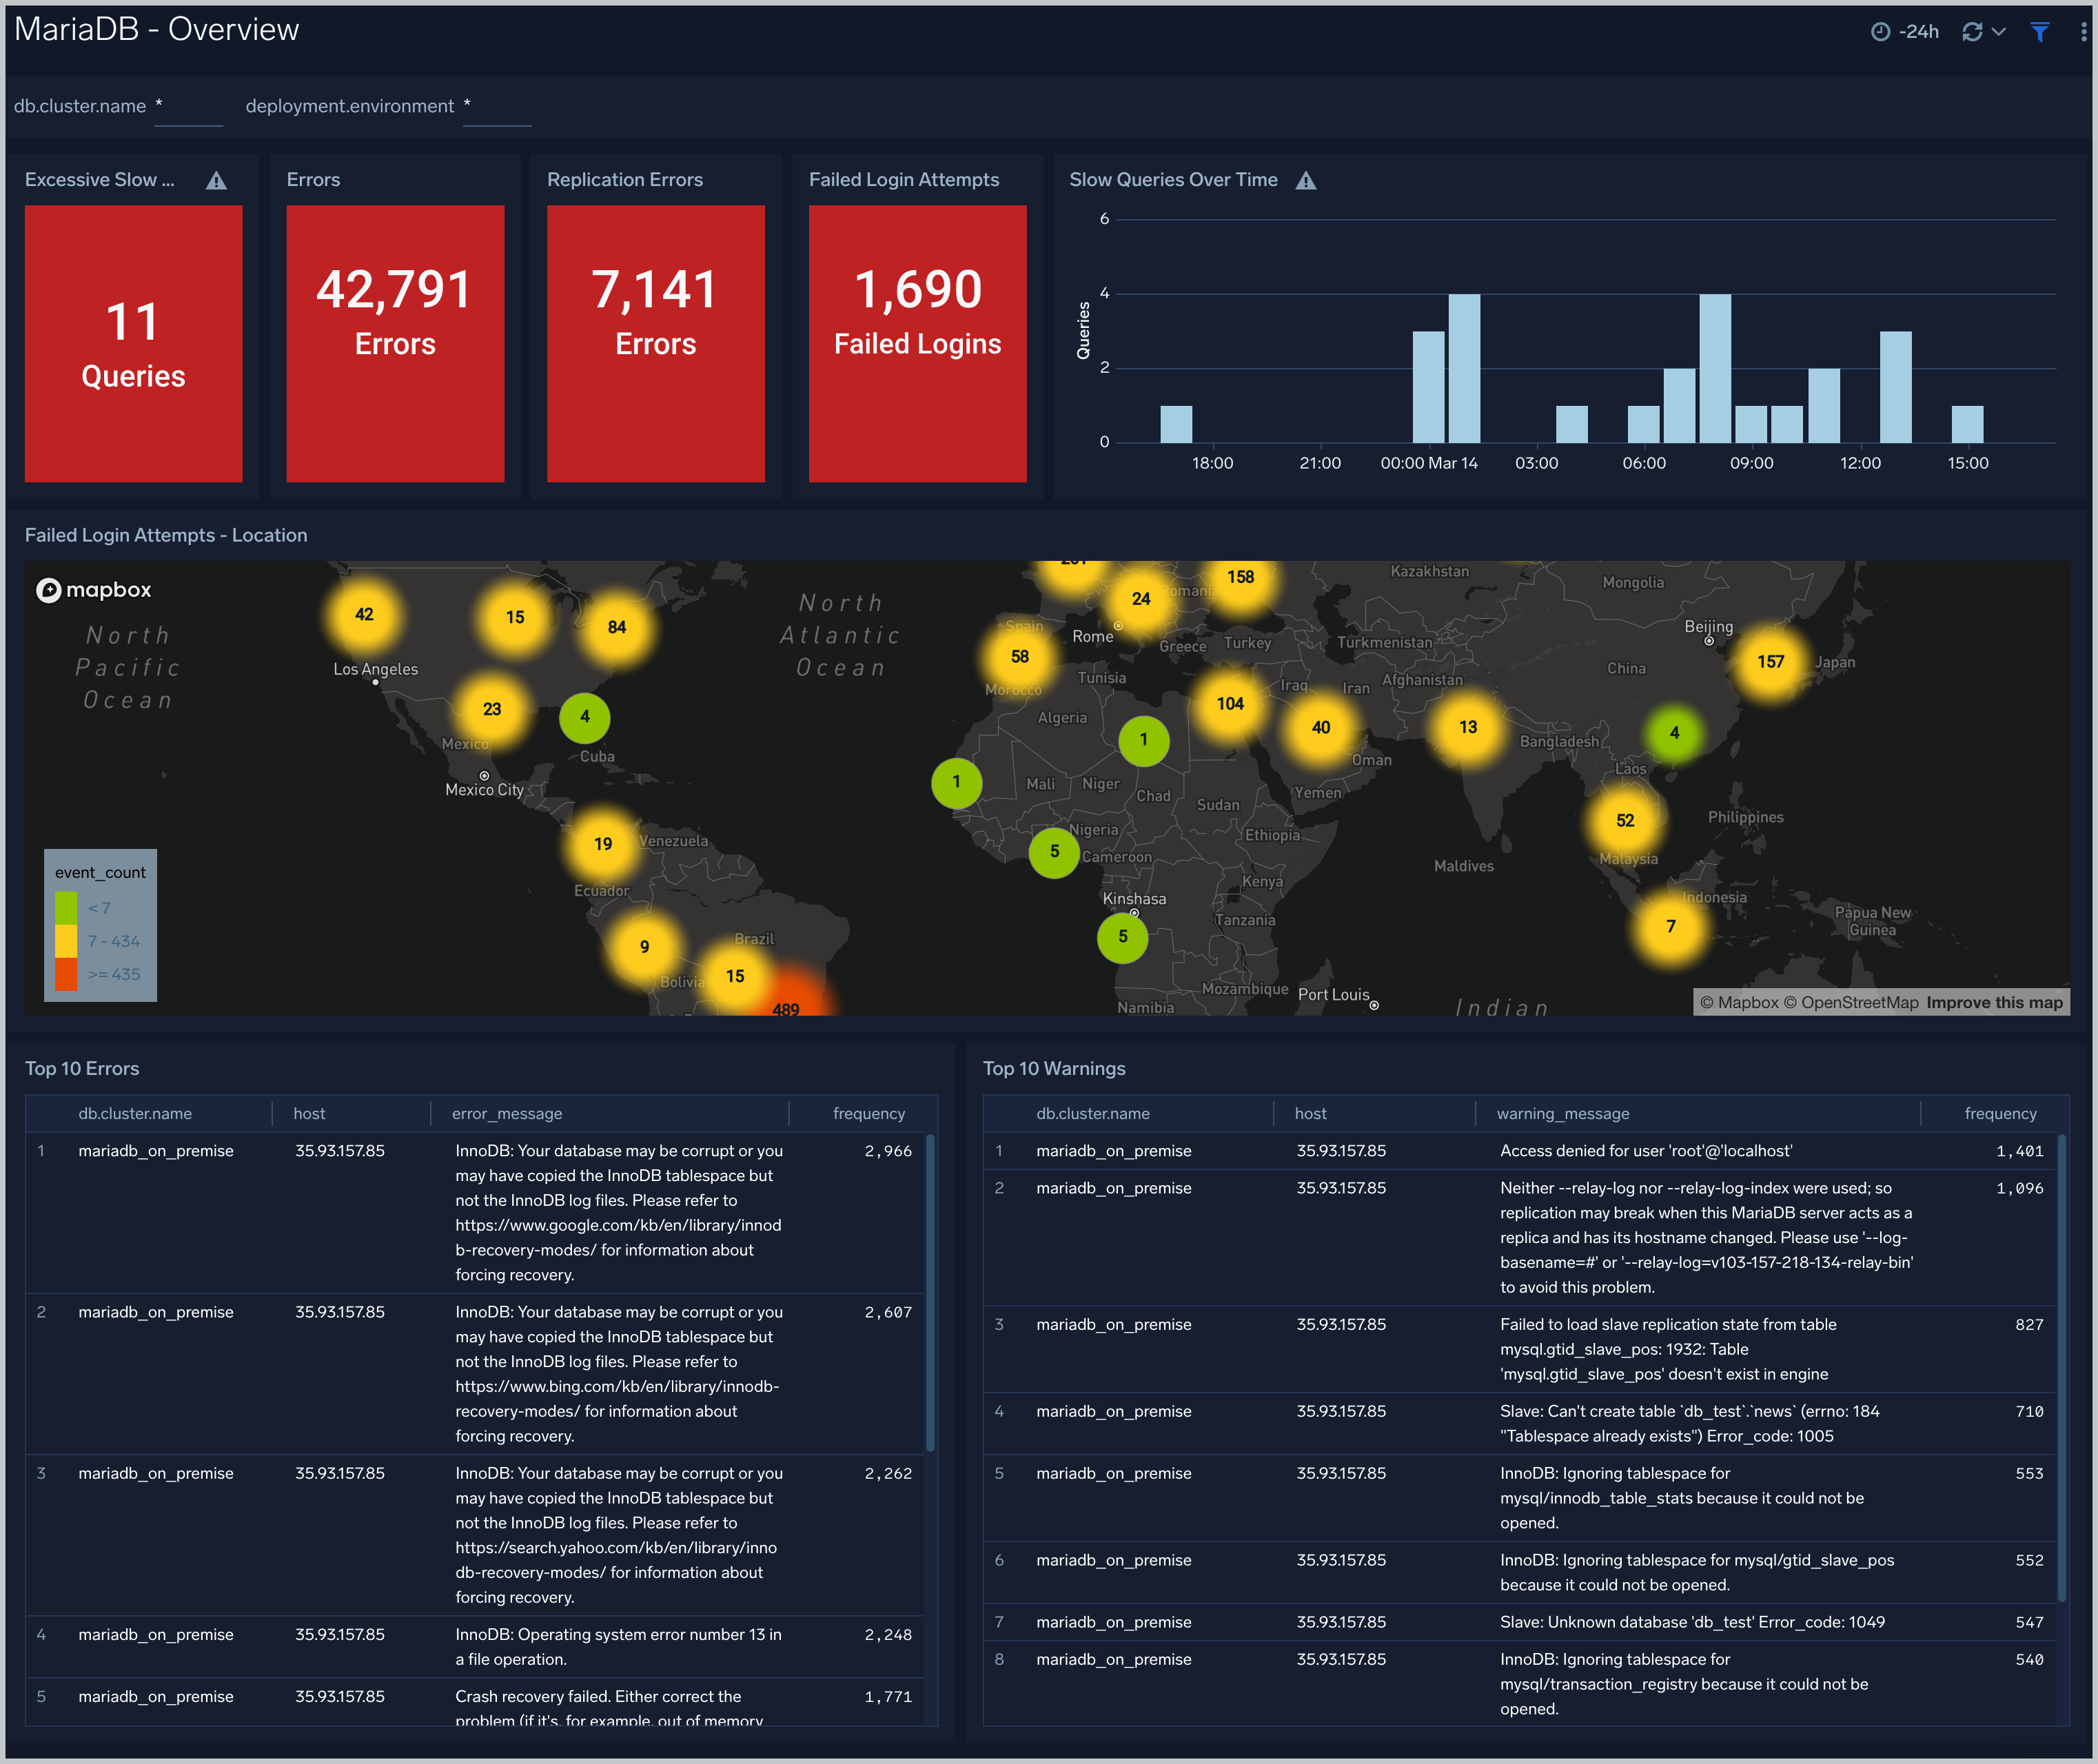This screenshot has height=1764, width=2098.
Task: Toggle the dashboard filter funnel icon
Action: tap(2040, 32)
